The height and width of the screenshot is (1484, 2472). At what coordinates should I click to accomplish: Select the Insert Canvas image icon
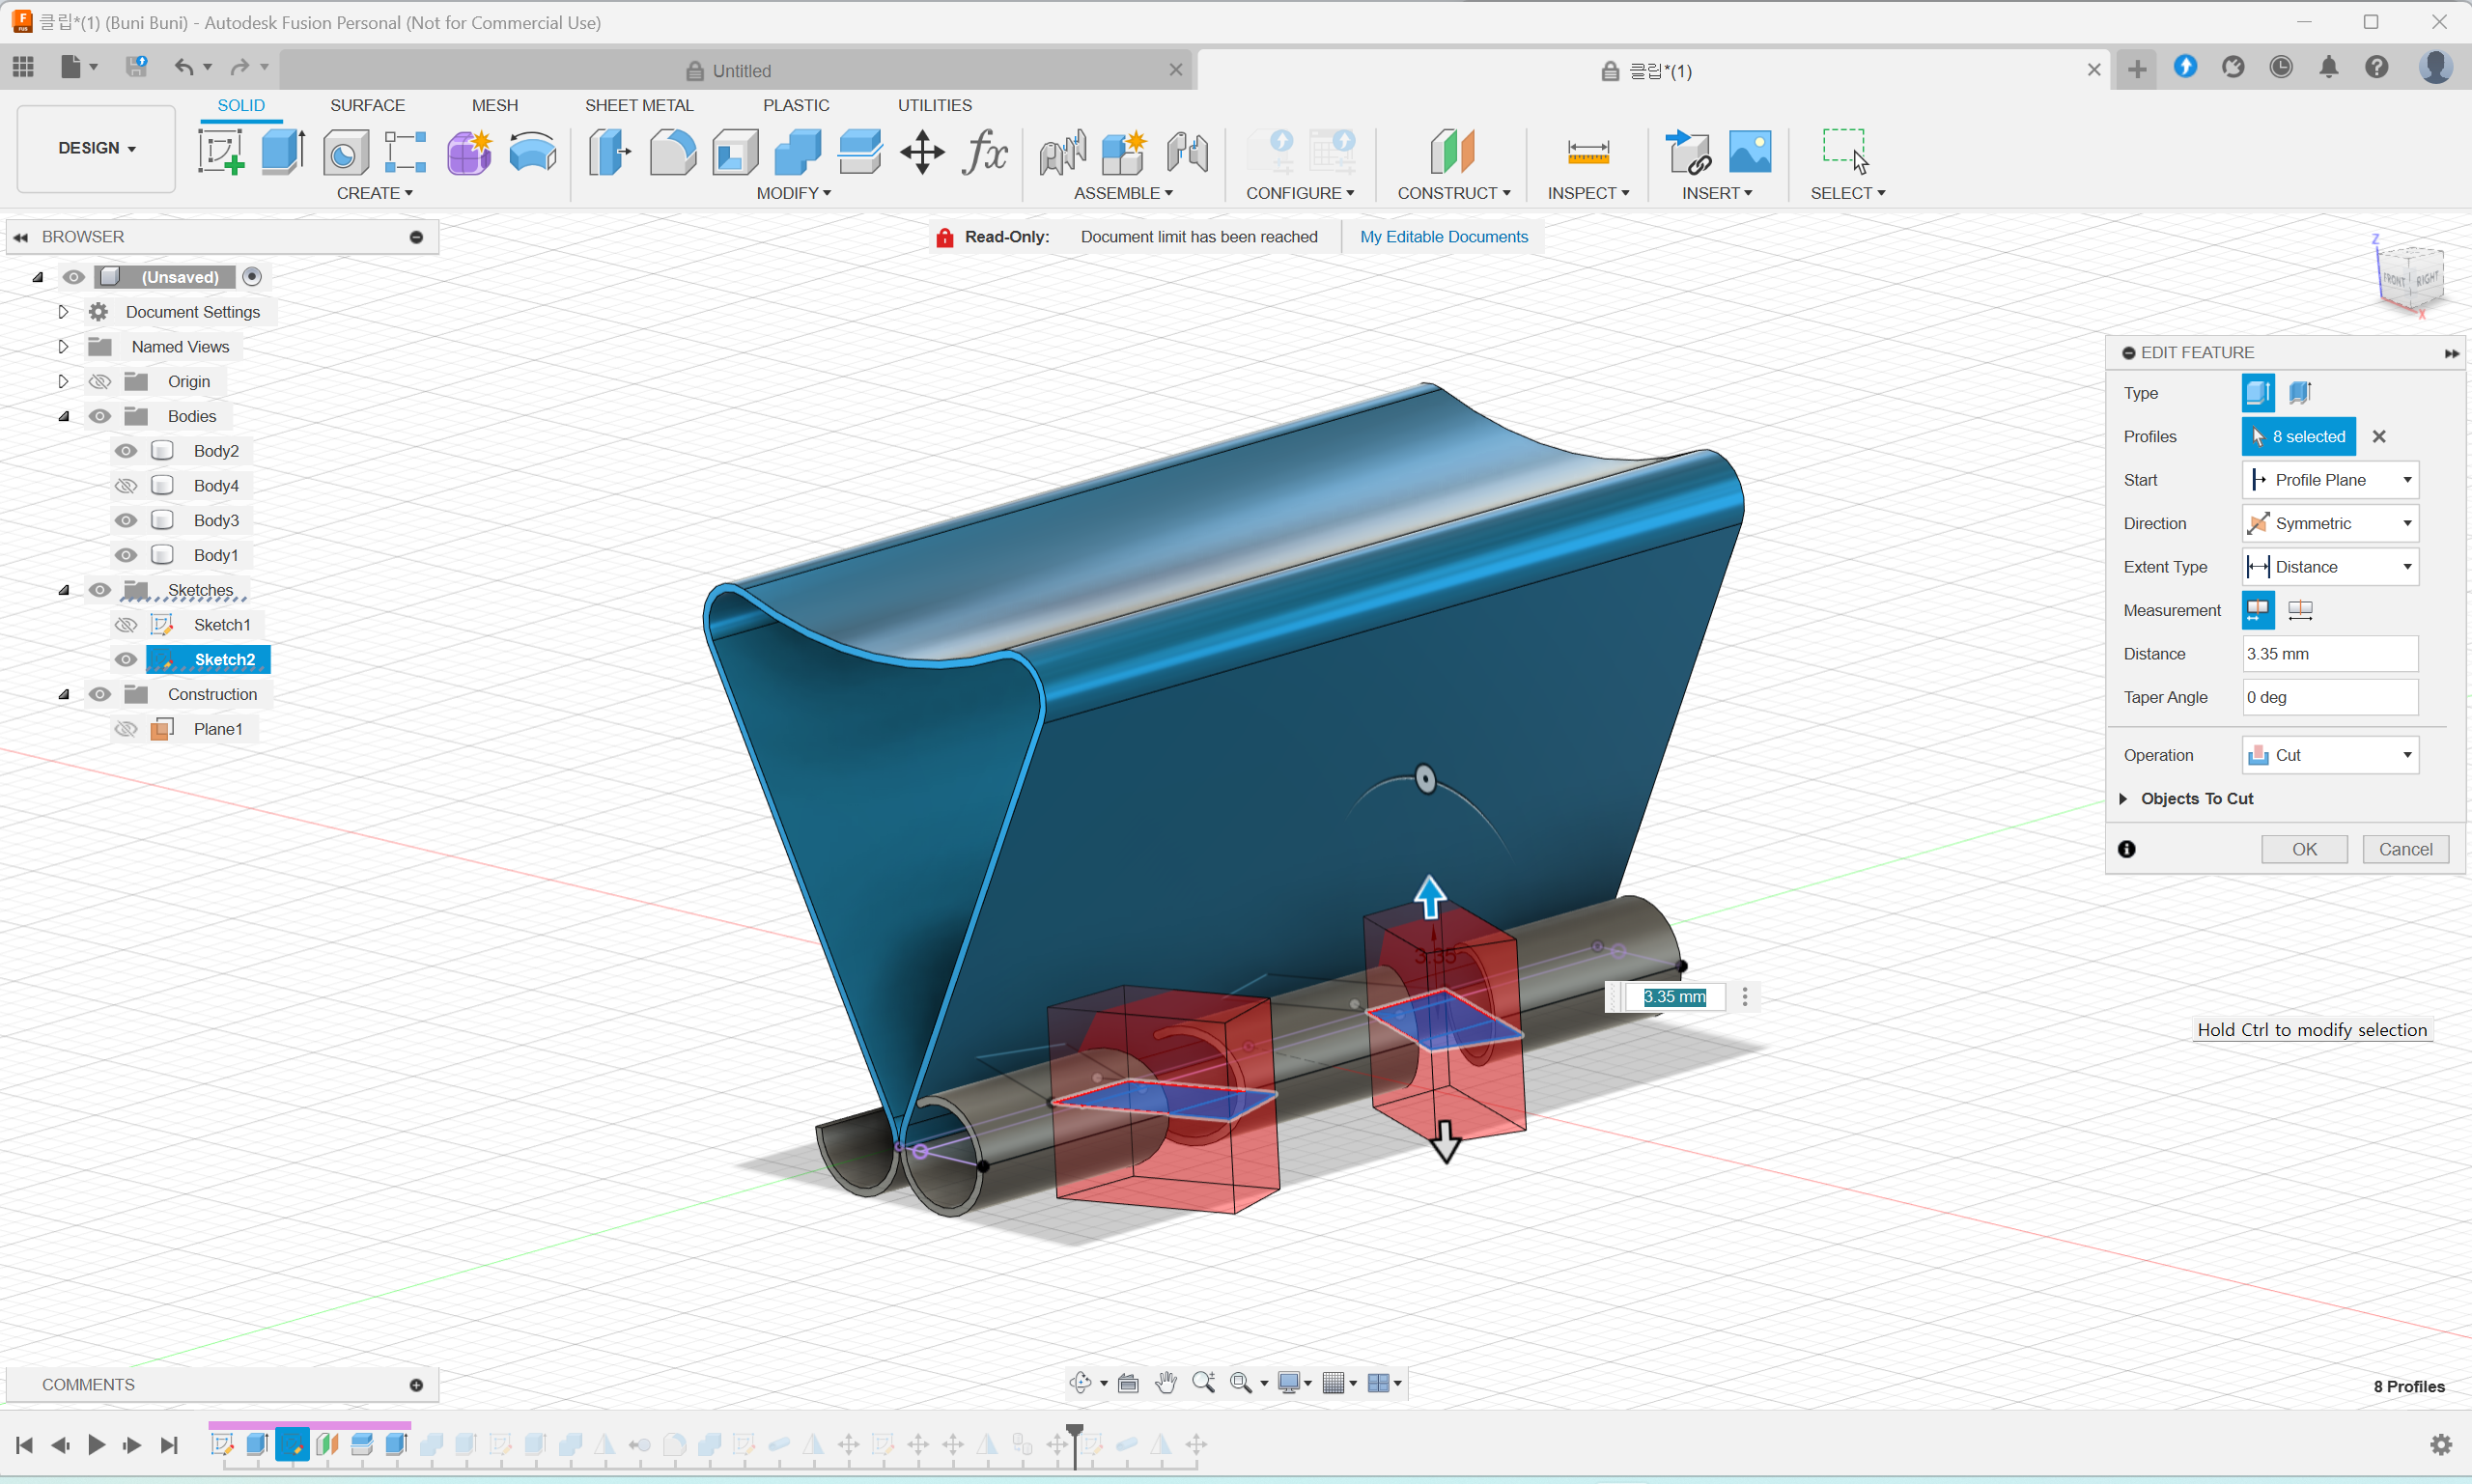click(1749, 152)
